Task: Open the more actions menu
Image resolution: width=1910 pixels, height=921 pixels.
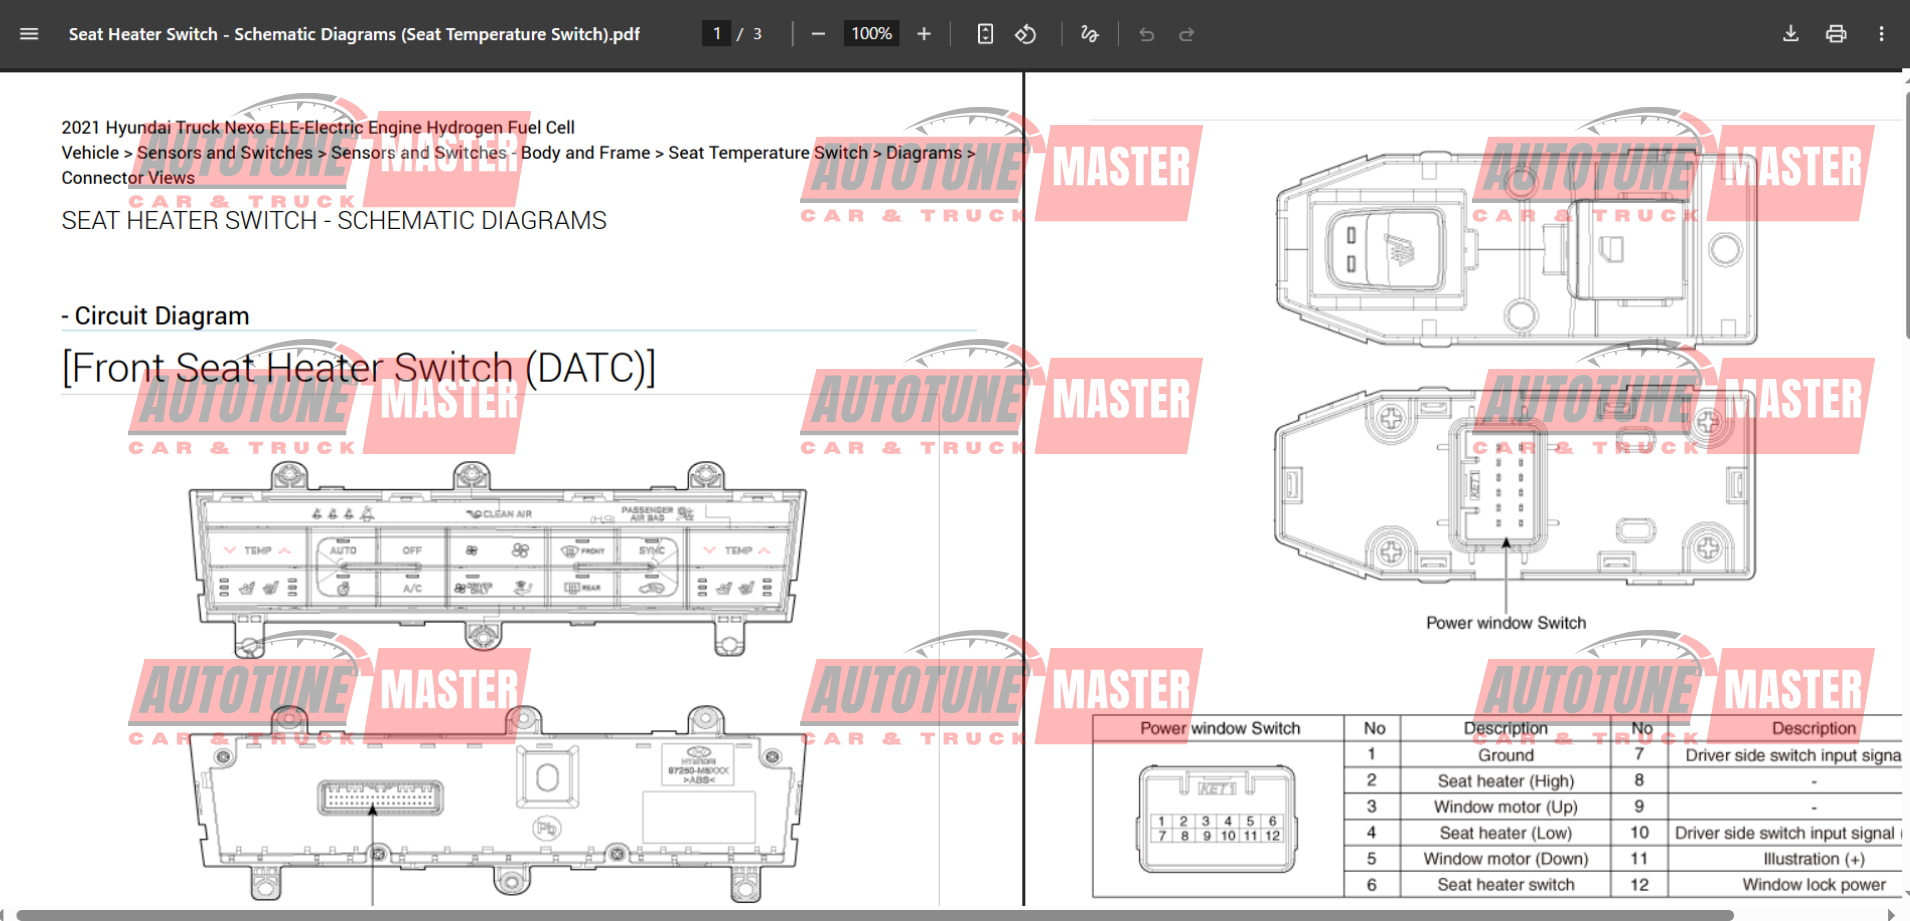Action: point(1881,34)
